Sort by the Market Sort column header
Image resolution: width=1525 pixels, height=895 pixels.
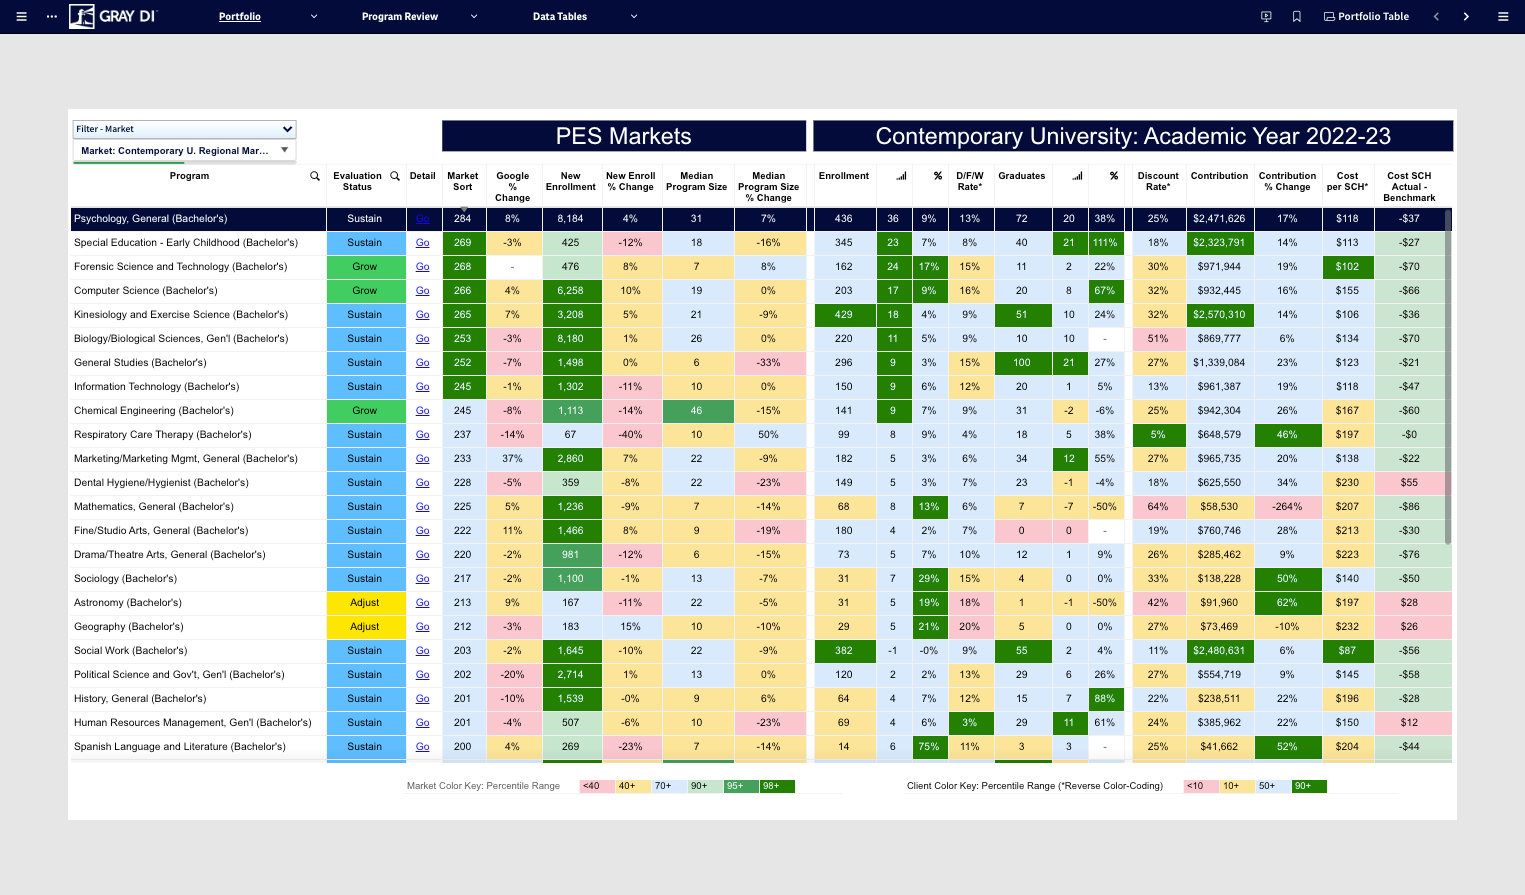click(x=463, y=181)
